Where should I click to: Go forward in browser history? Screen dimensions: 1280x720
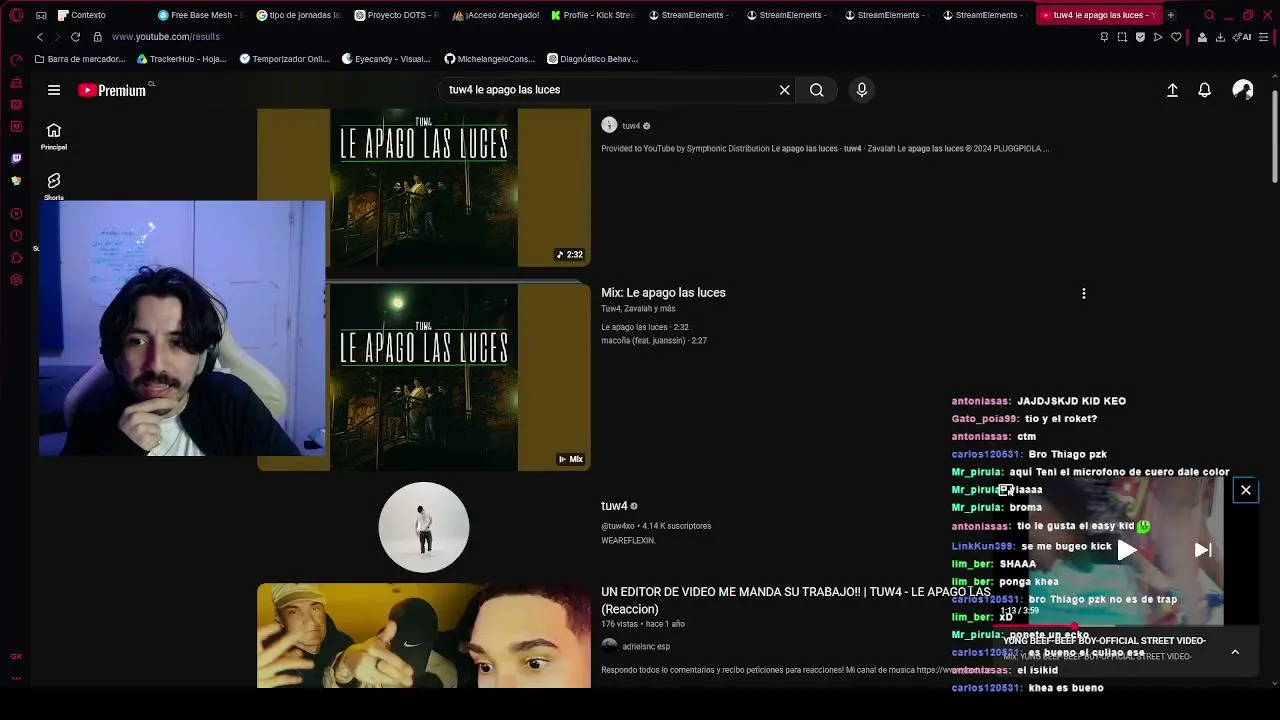(x=57, y=37)
